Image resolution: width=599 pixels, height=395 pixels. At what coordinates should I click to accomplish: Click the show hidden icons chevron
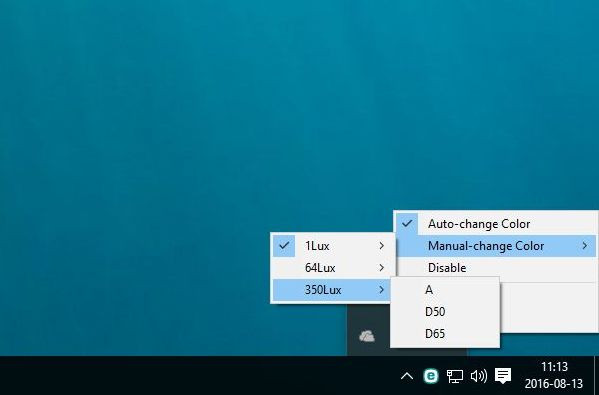(407, 377)
